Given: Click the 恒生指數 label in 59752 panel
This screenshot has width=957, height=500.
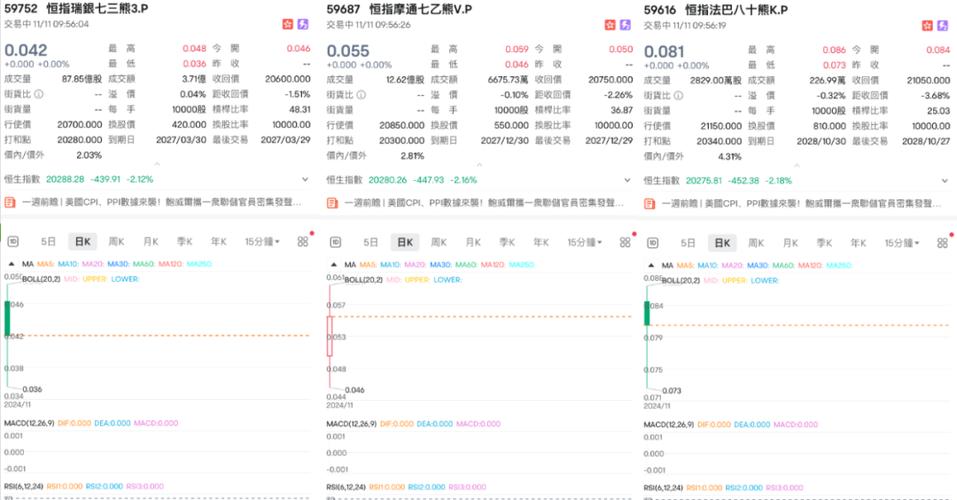Looking at the screenshot, I should [22, 179].
